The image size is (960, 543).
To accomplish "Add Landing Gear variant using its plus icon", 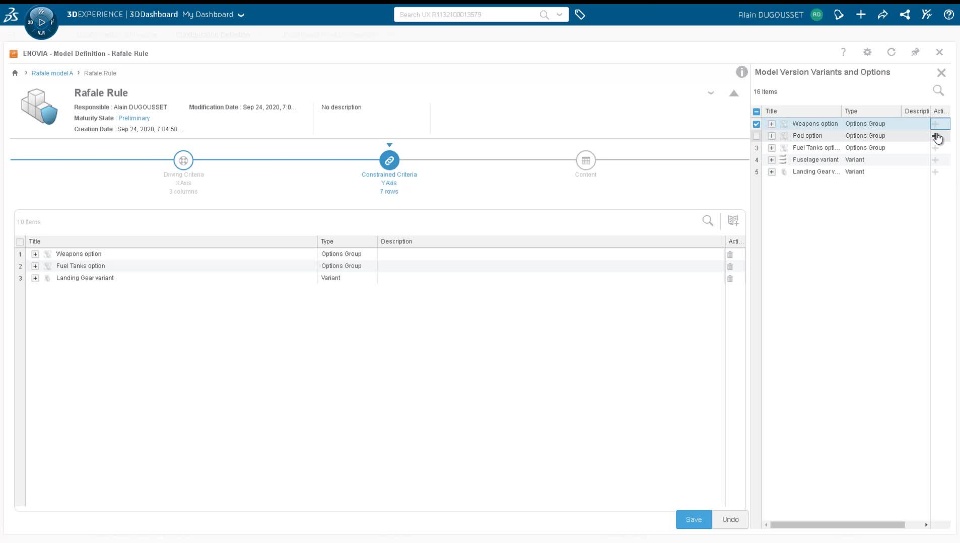I will click(936, 172).
